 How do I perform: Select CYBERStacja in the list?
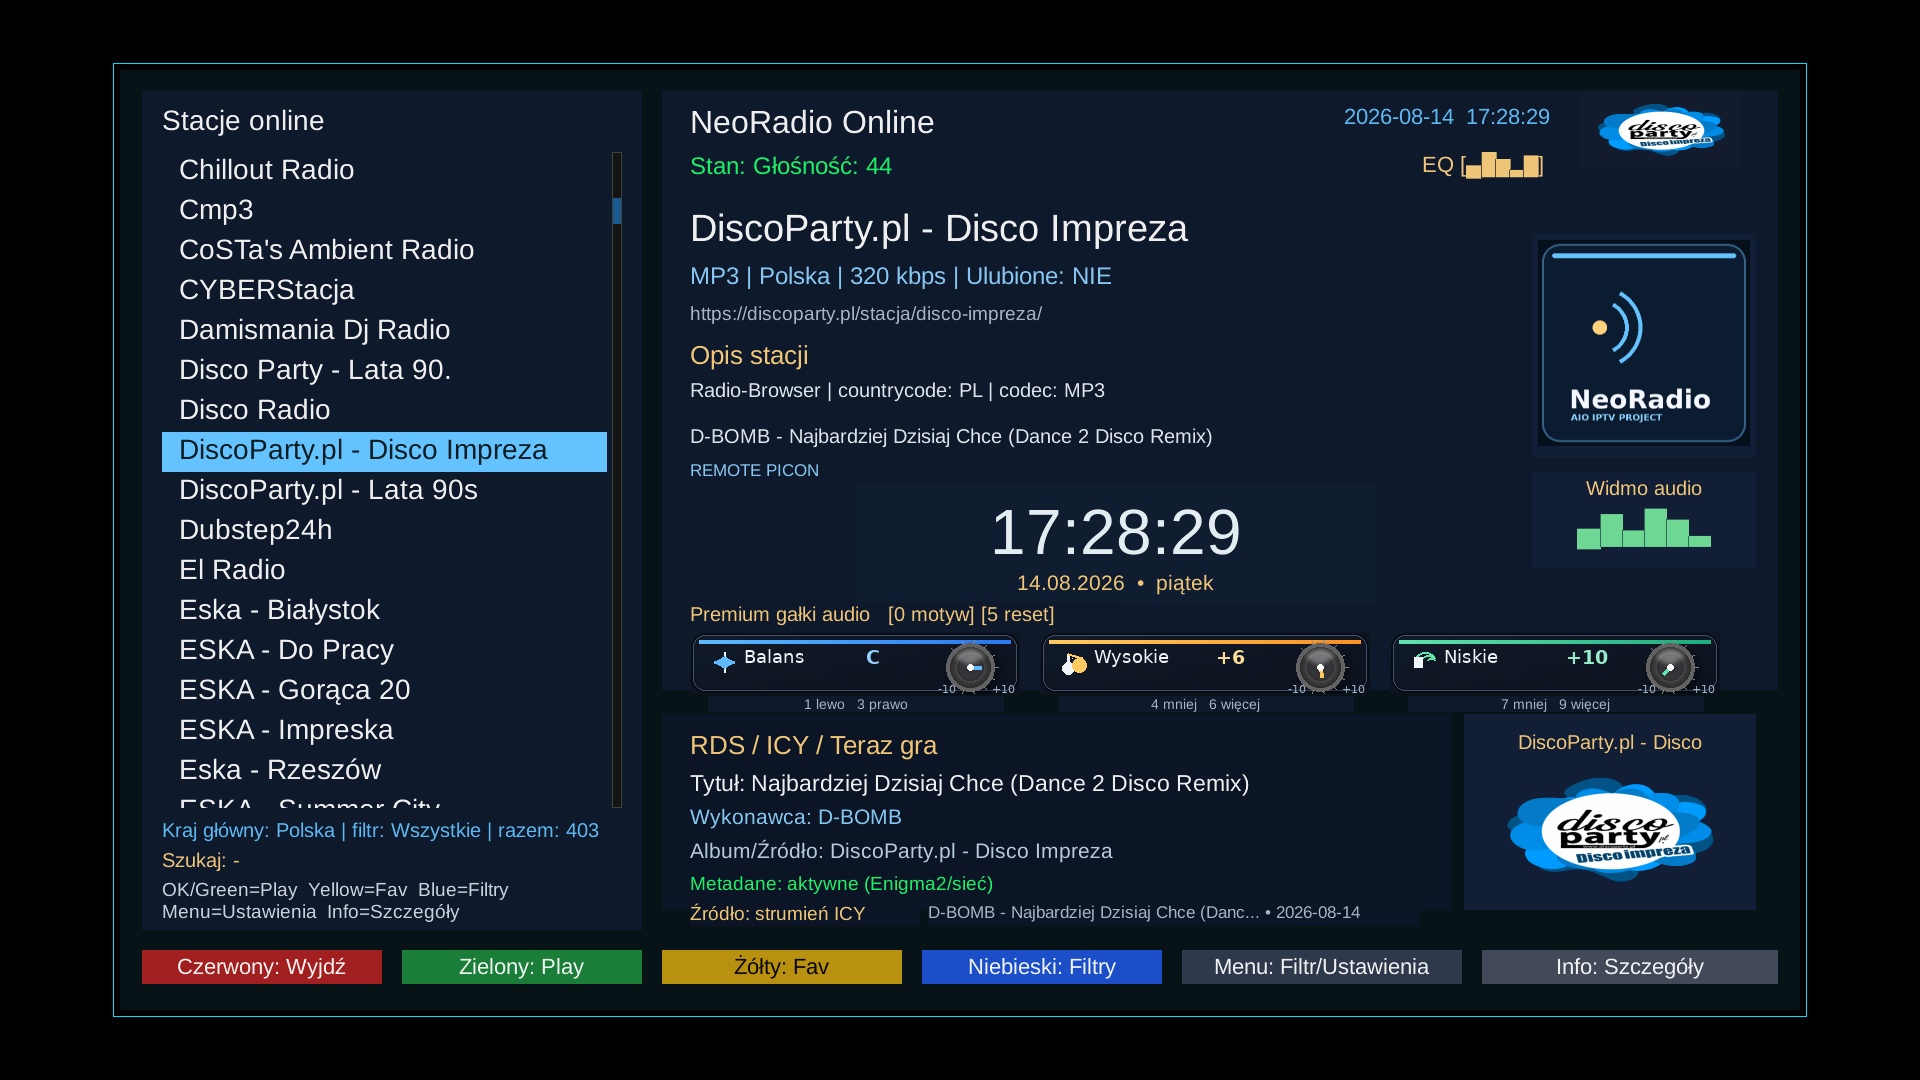(384, 290)
